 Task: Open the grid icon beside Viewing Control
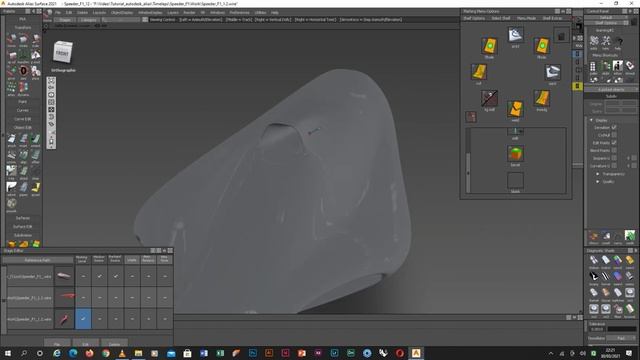(x=145, y=19)
